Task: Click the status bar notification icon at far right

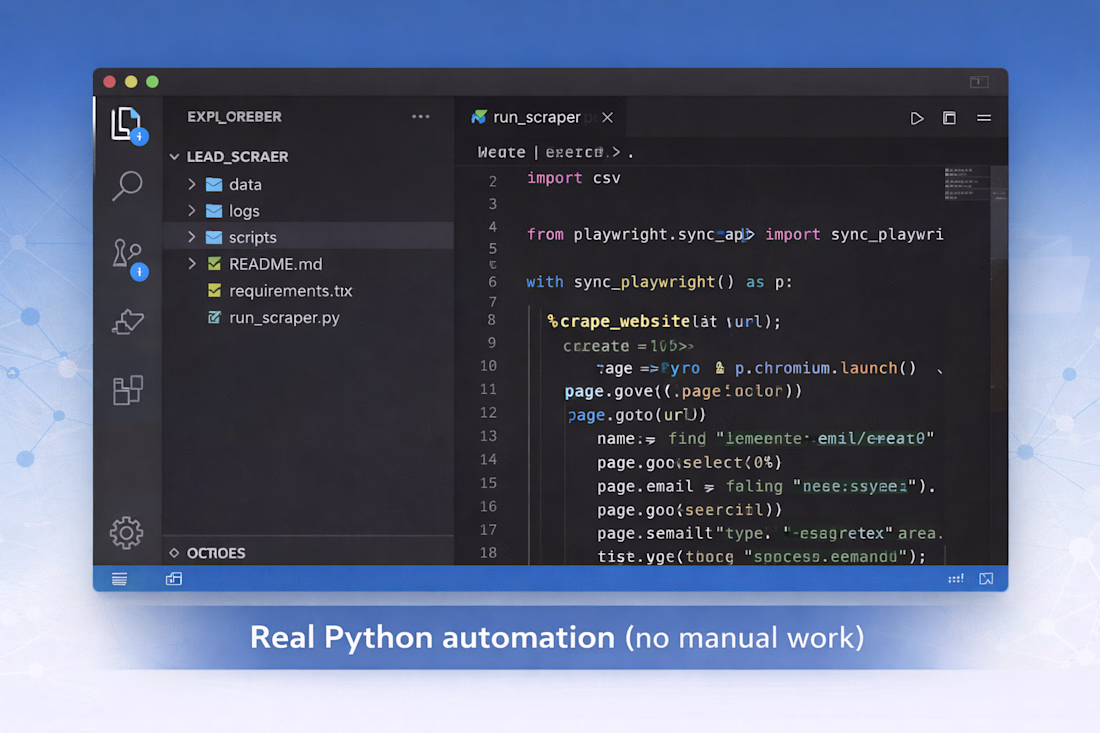Action: pos(986,579)
